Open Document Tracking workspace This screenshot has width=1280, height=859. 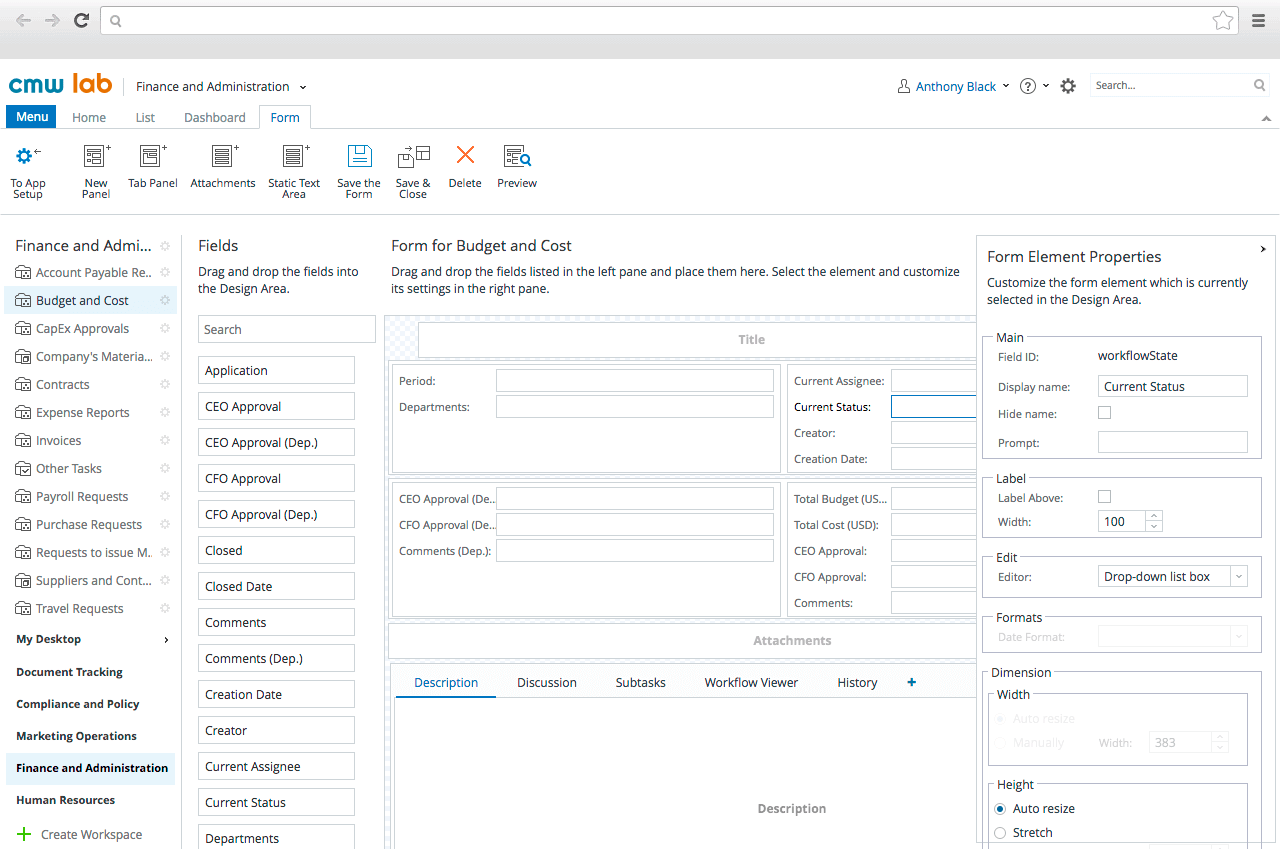click(70, 672)
